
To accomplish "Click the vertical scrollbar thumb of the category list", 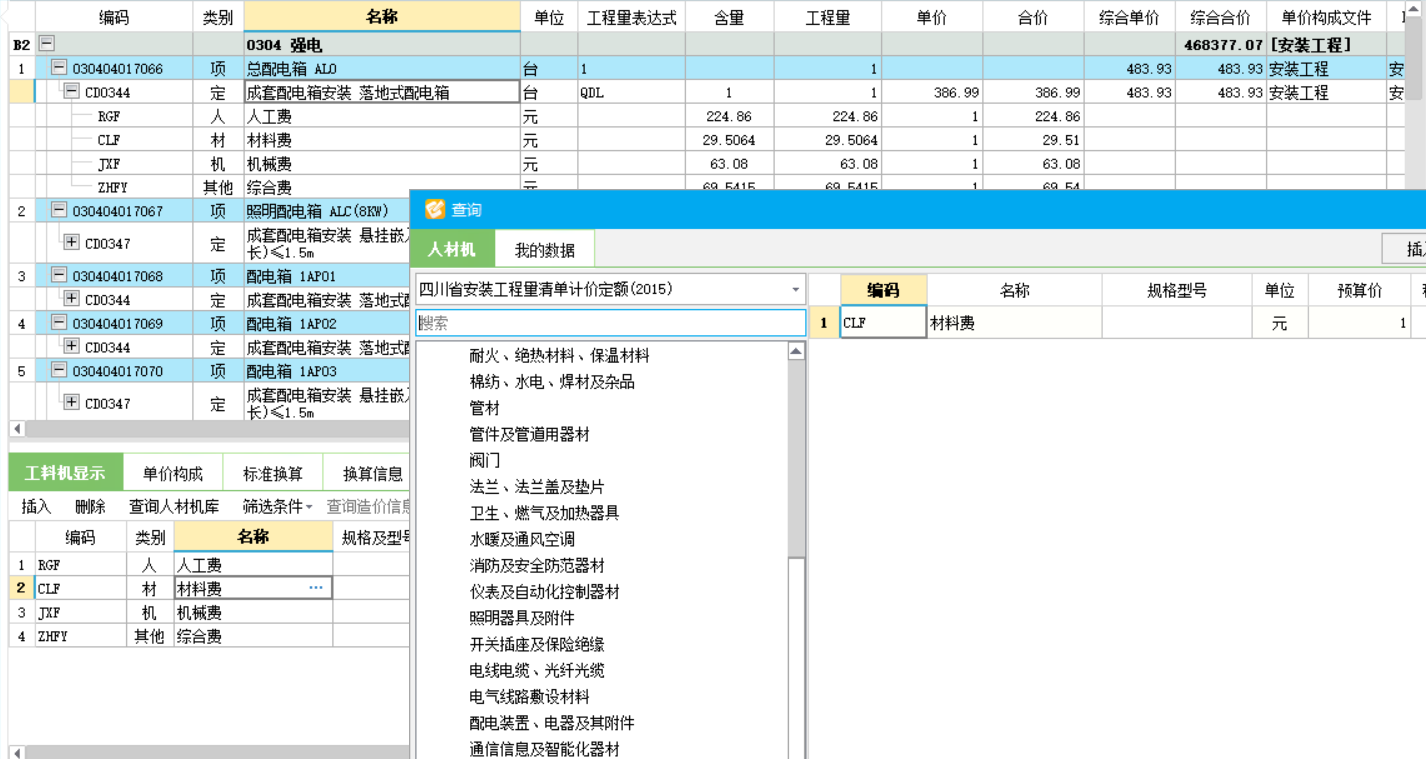I will click(796, 458).
